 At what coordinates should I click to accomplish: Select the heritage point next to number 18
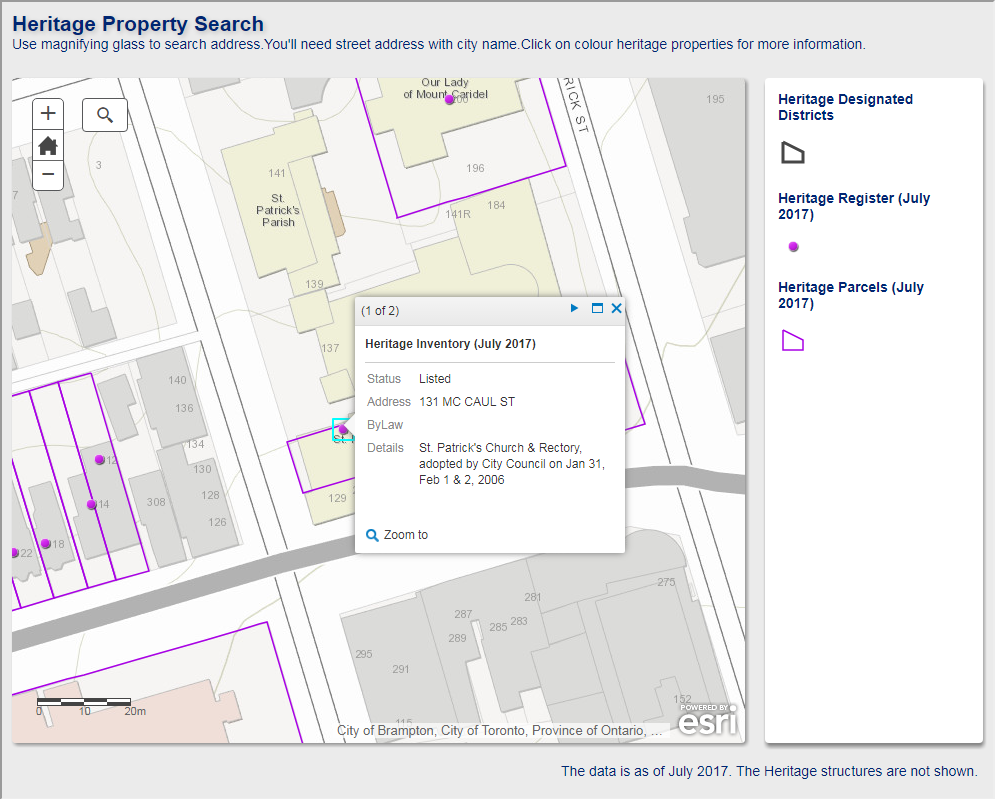coord(46,544)
